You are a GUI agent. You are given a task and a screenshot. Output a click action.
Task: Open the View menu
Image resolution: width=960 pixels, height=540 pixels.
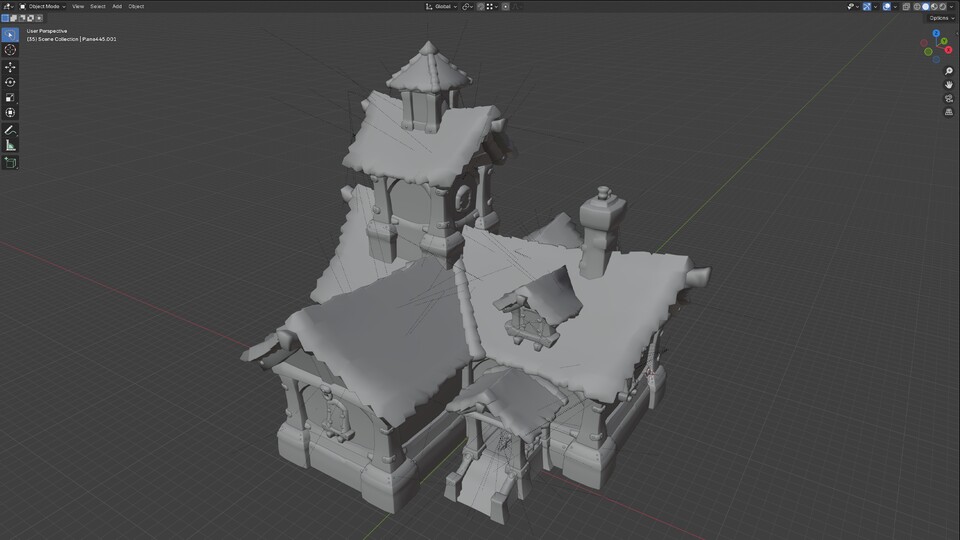(x=77, y=6)
